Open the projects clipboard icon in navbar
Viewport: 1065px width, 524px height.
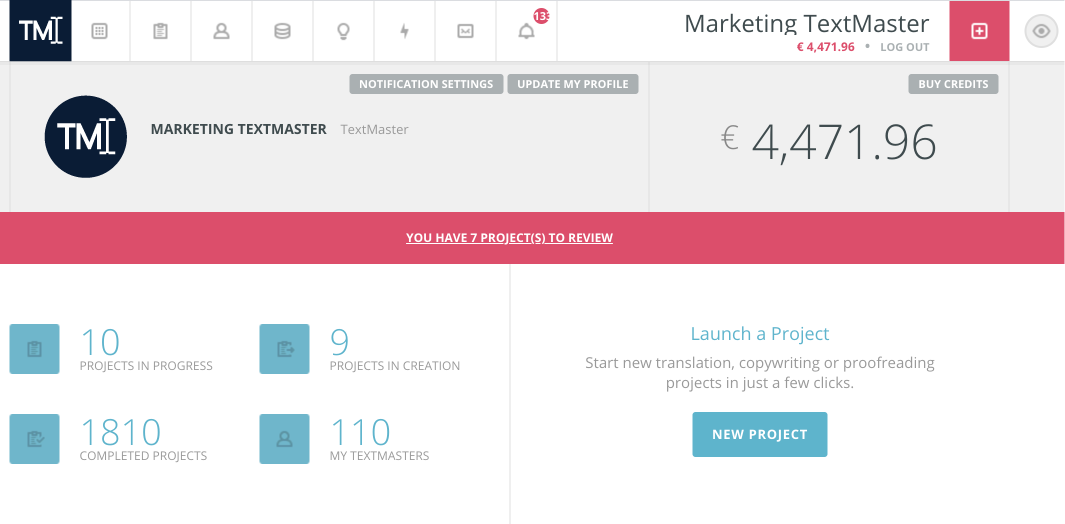[160, 31]
